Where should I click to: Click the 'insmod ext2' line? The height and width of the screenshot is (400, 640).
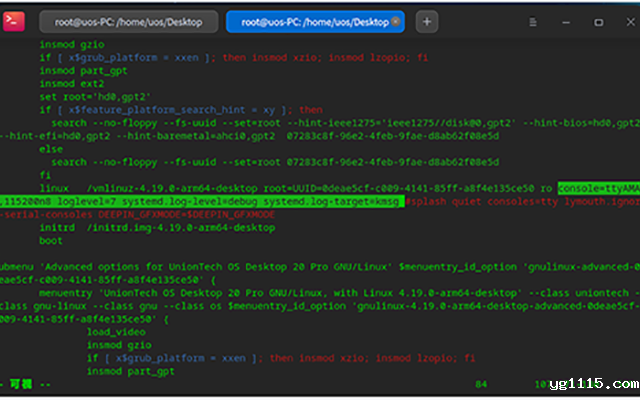pyautogui.click(x=70, y=84)
